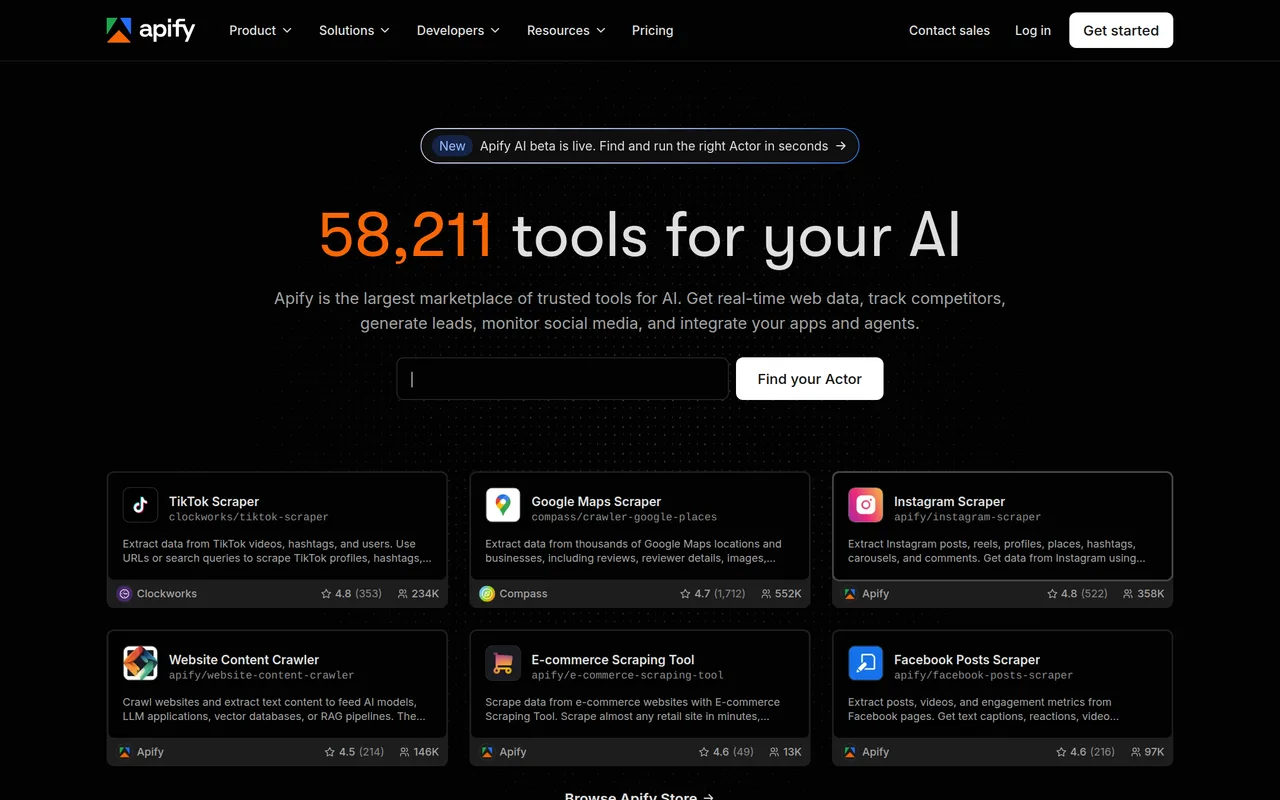Click the Get started button

click(1121, 30)
